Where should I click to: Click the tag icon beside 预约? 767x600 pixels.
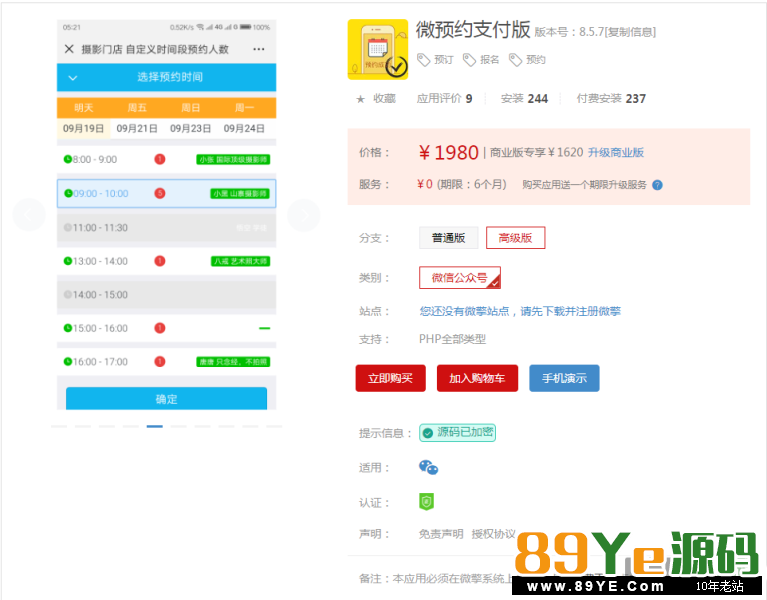tap(515, 60)
